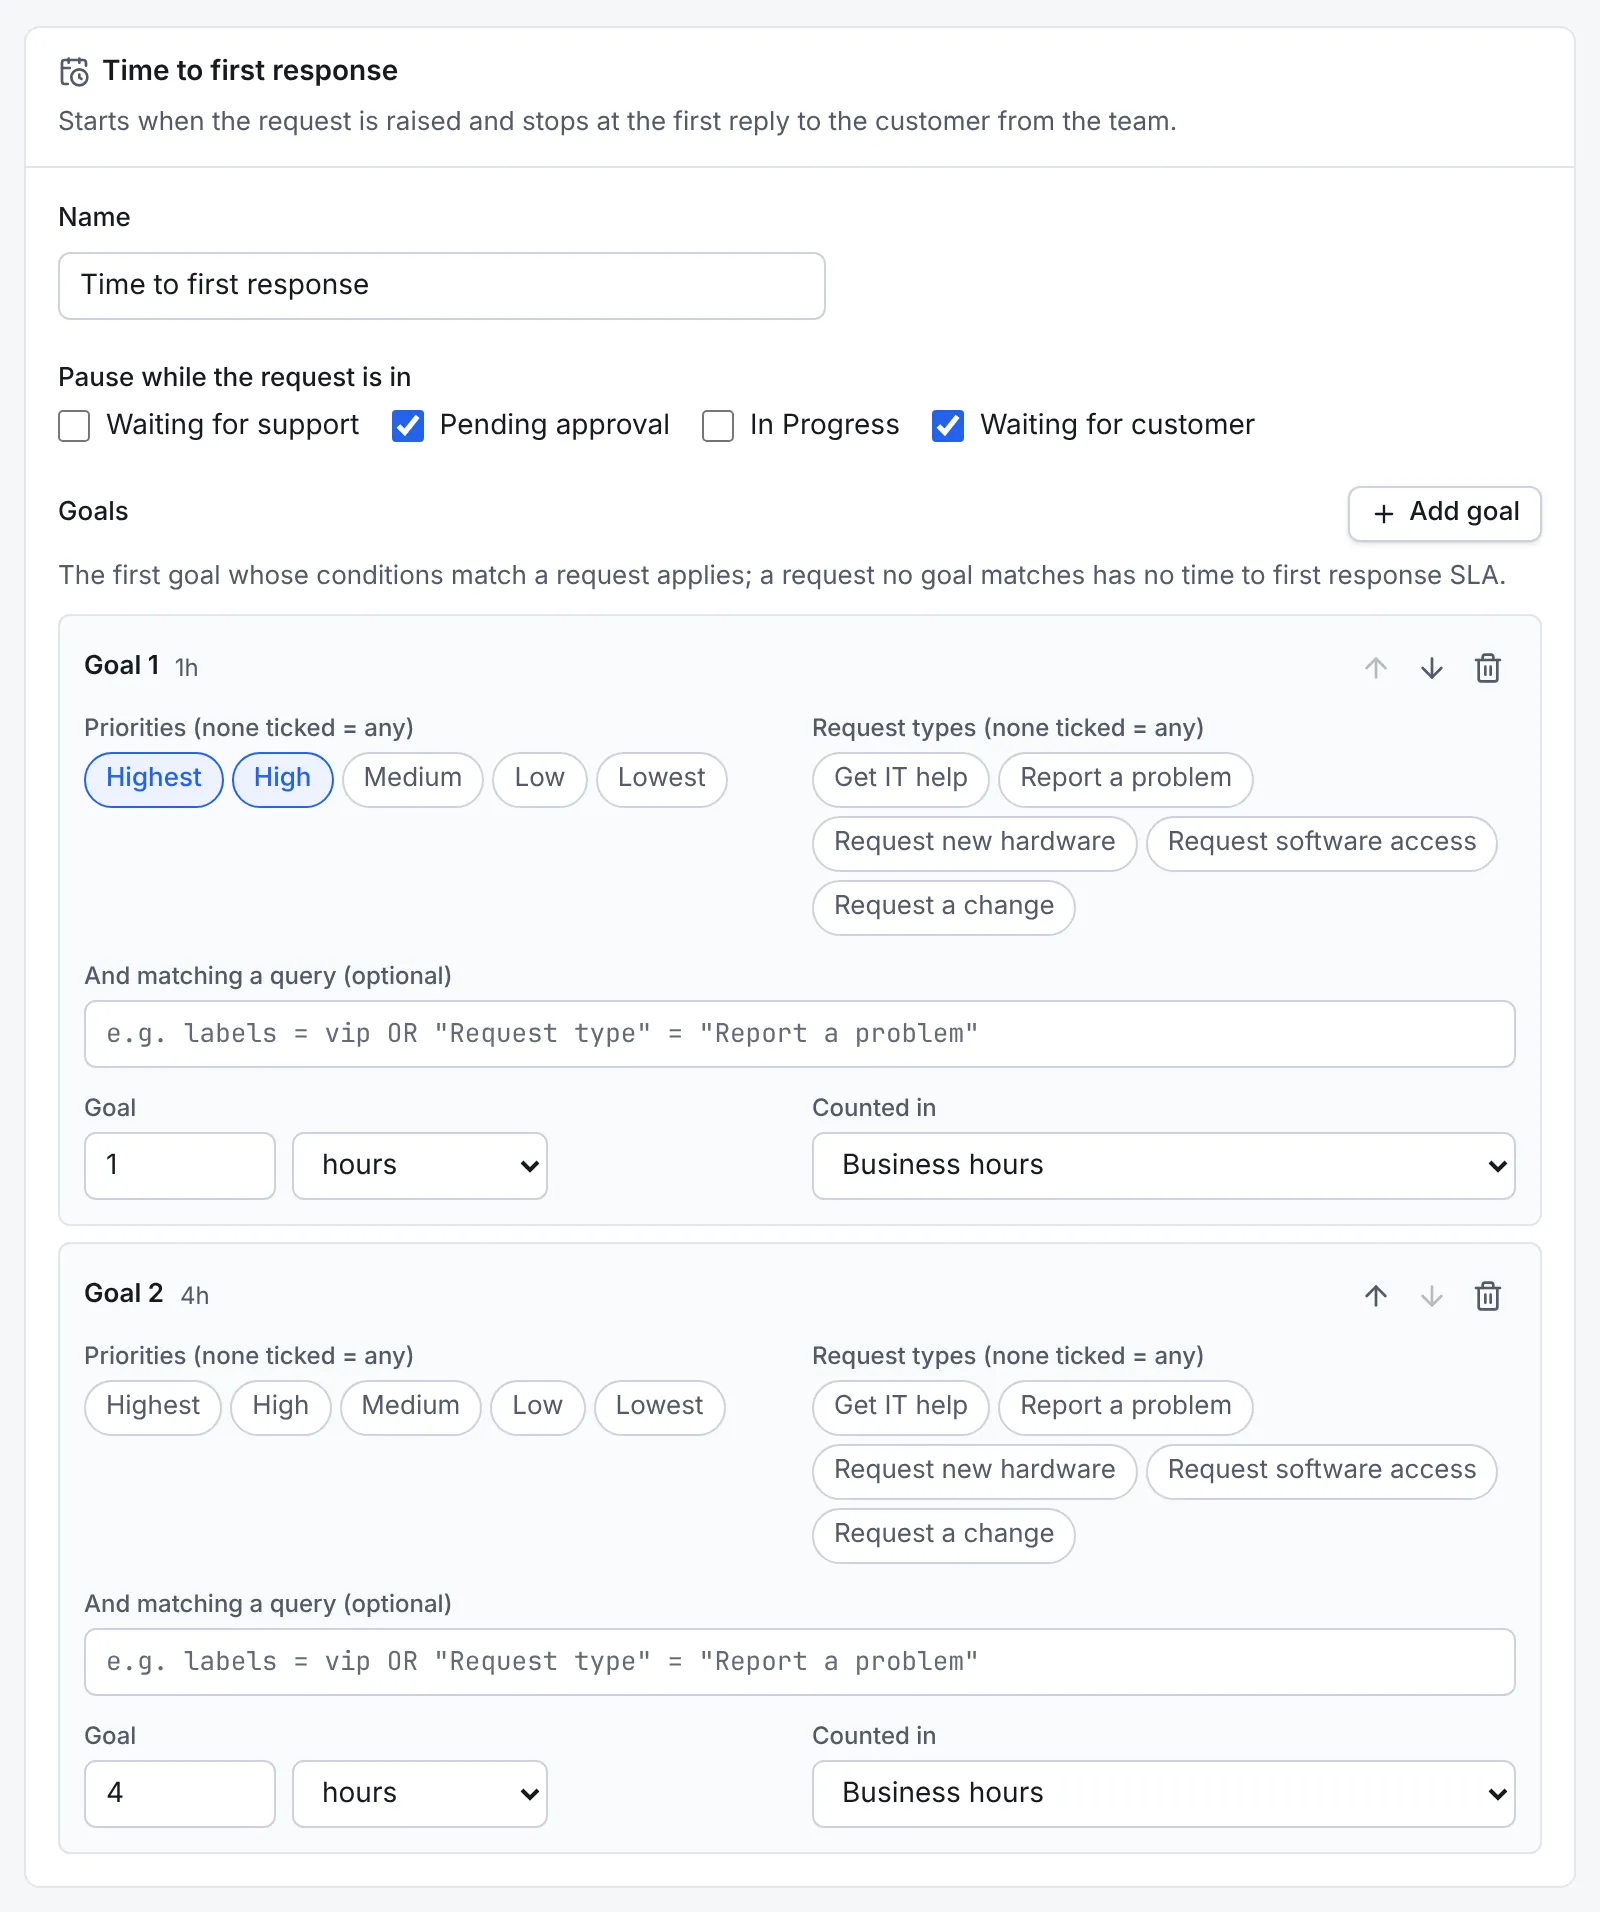This screenshot has height=1912, width=1600.
Task: Tick the Waiting for support checkbox
Action: click(x=74, y=426)
